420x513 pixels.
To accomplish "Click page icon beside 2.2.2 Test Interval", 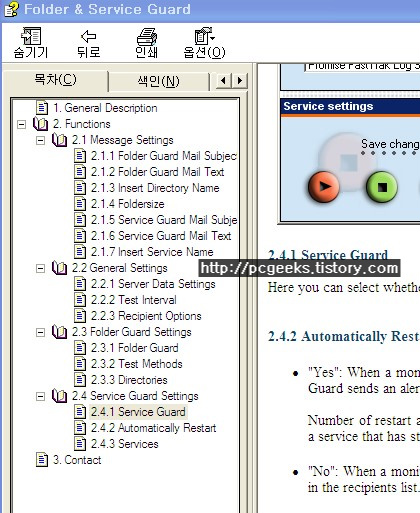I will tap(80, 300).
